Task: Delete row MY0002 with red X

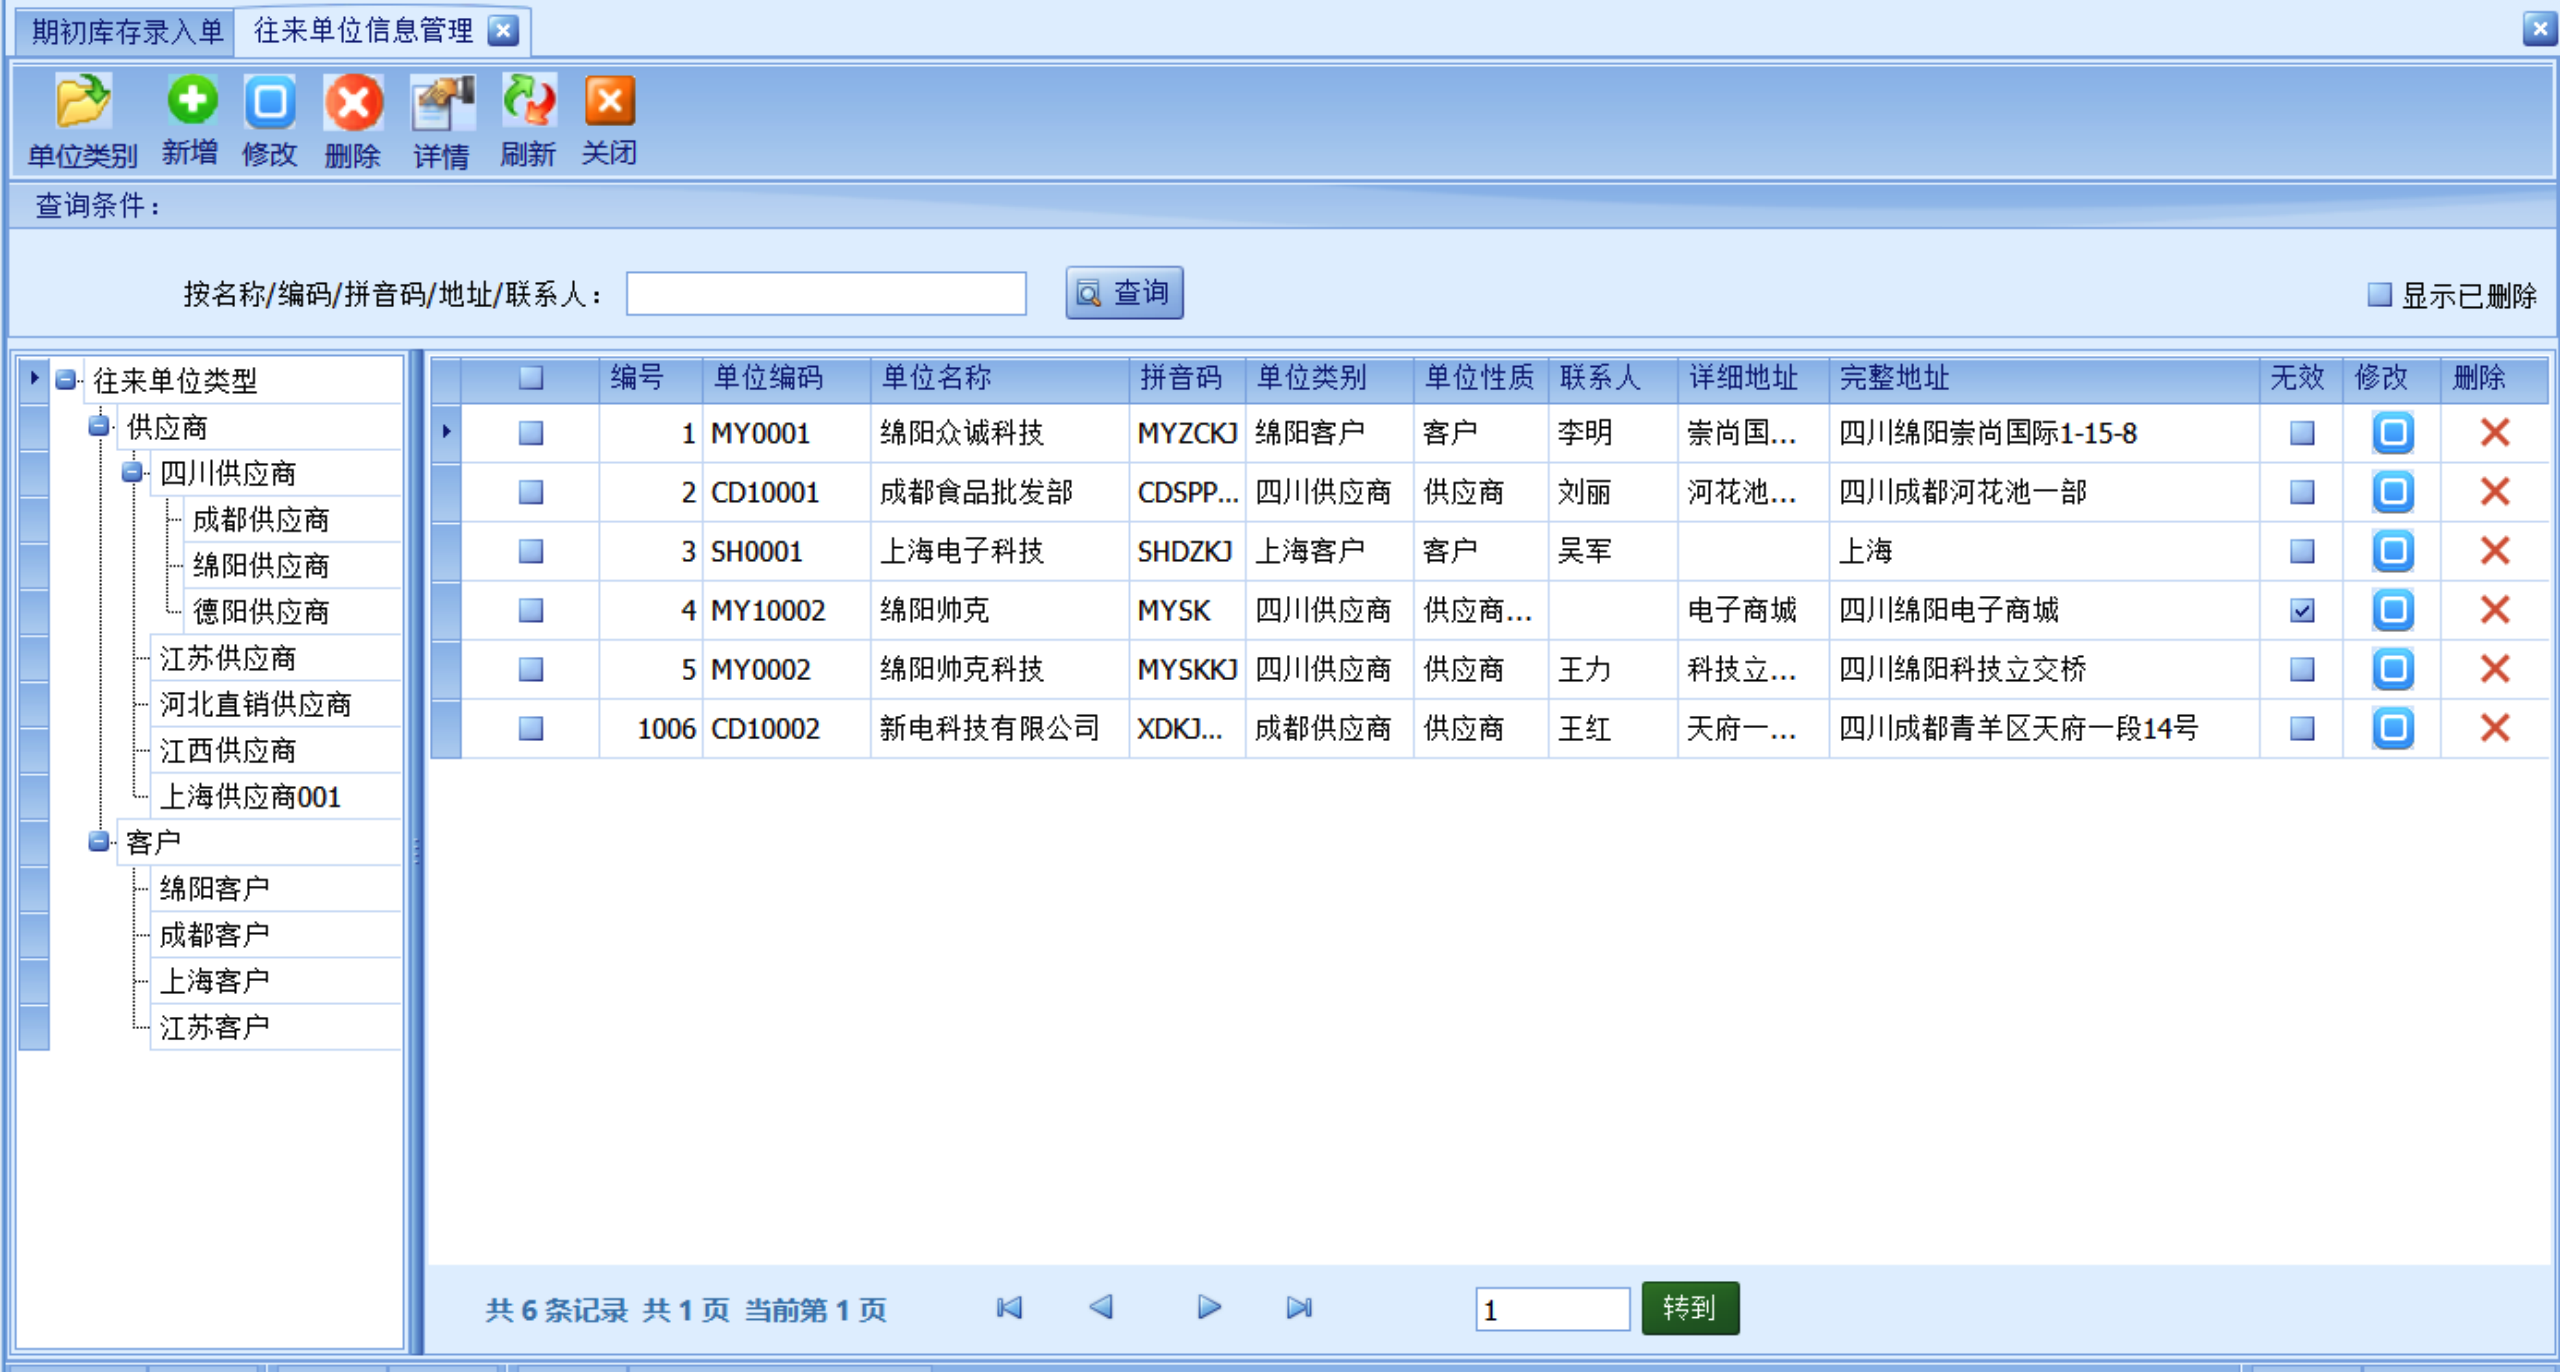Action: 2495,669
